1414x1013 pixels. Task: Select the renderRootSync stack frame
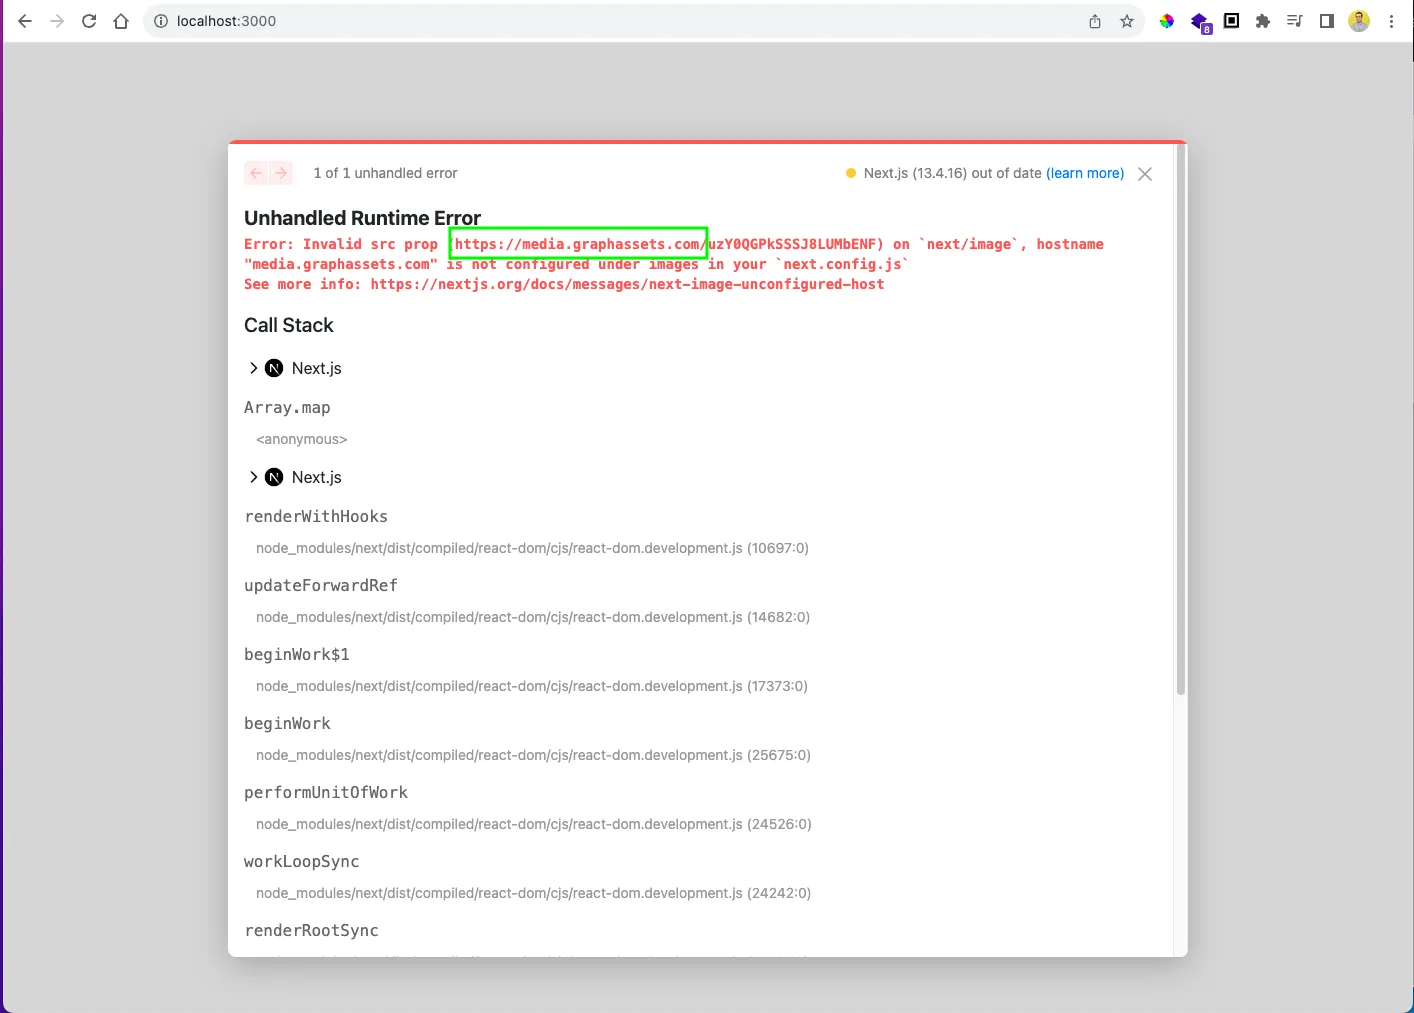pos(312,931)
